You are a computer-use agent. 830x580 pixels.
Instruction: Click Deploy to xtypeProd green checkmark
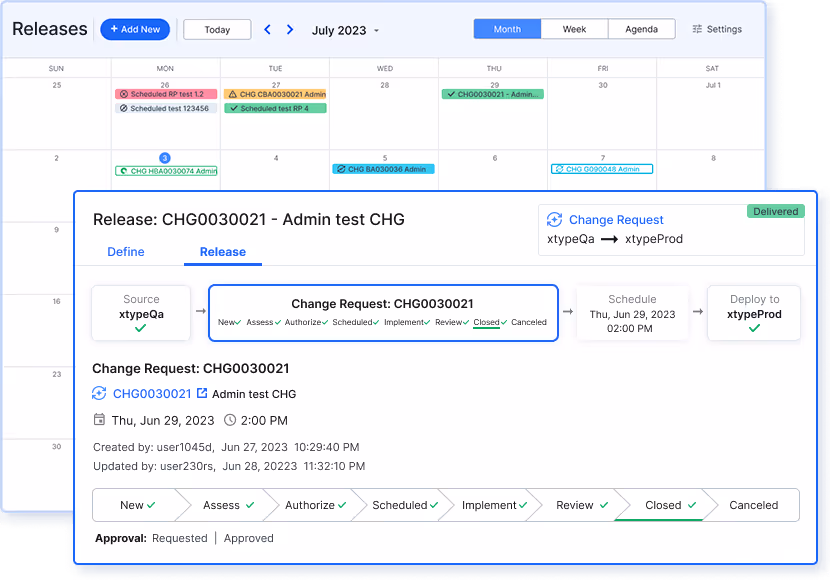(754, 329)
